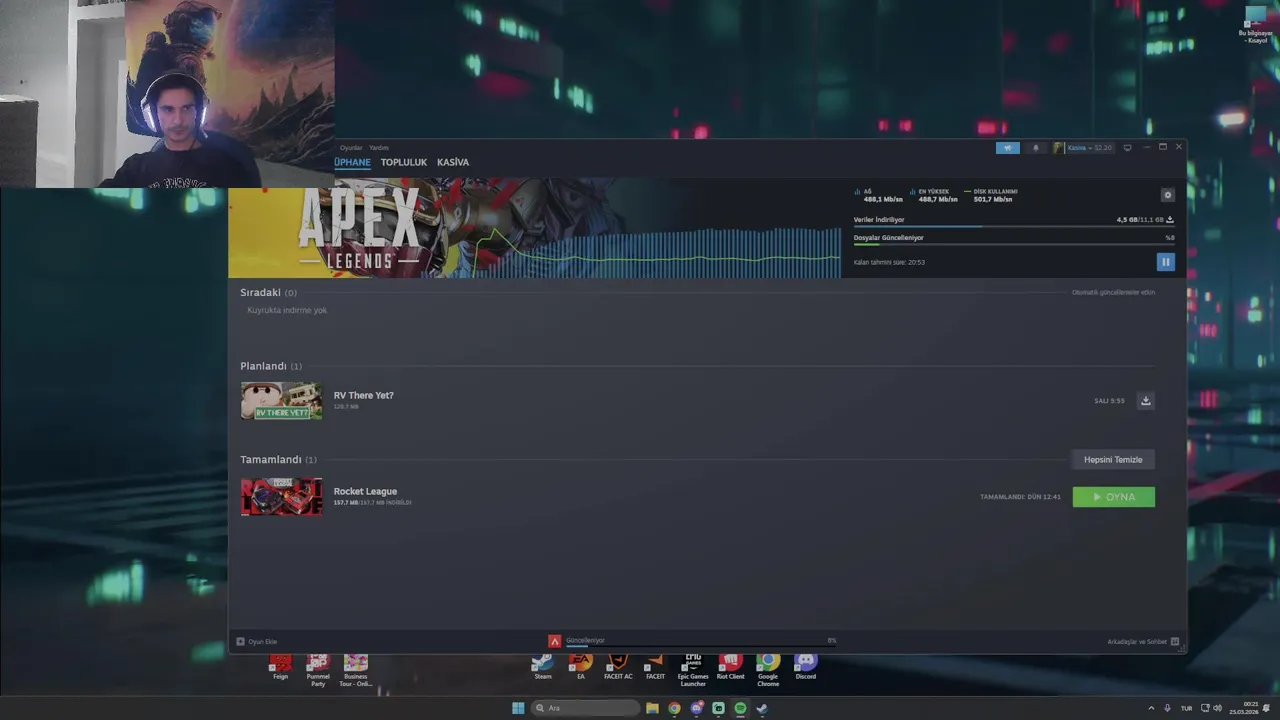
Task: Open the Oyunlar menu
Action: tap(351, 148)
